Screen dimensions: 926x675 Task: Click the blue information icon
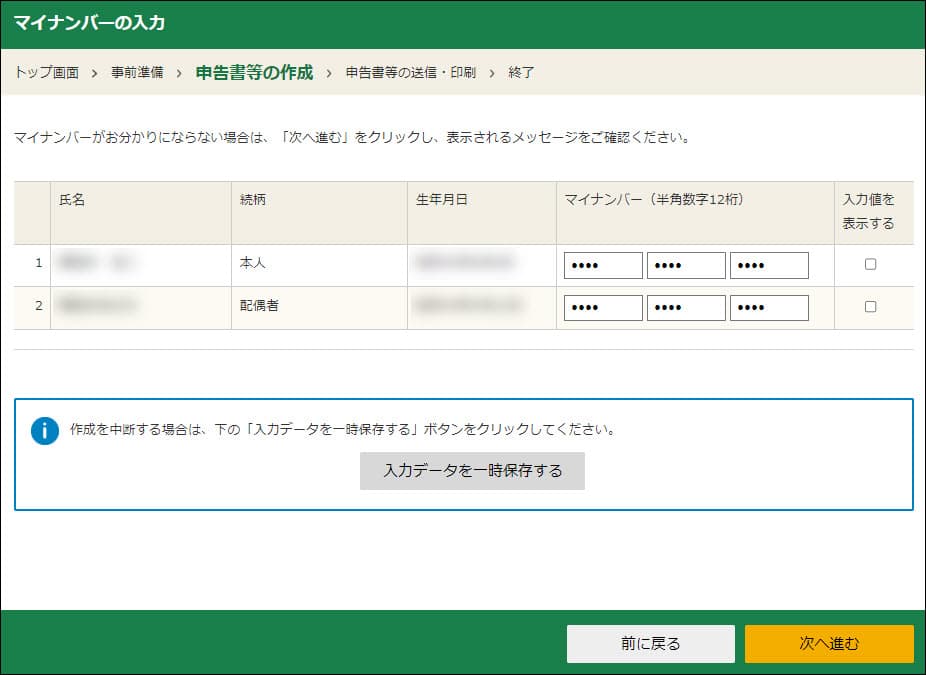pos(45,431)
